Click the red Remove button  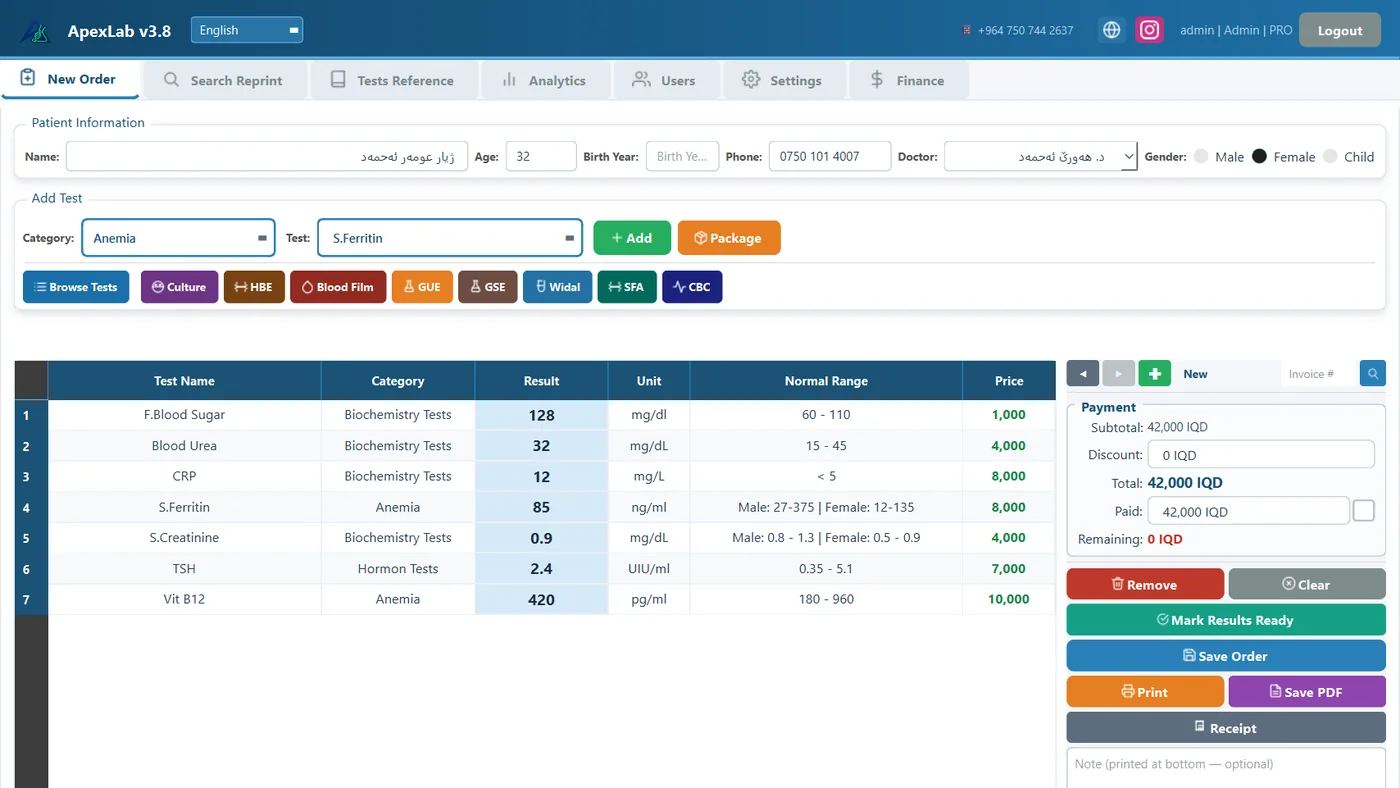pyautogui.click(x=1145, y=584)
